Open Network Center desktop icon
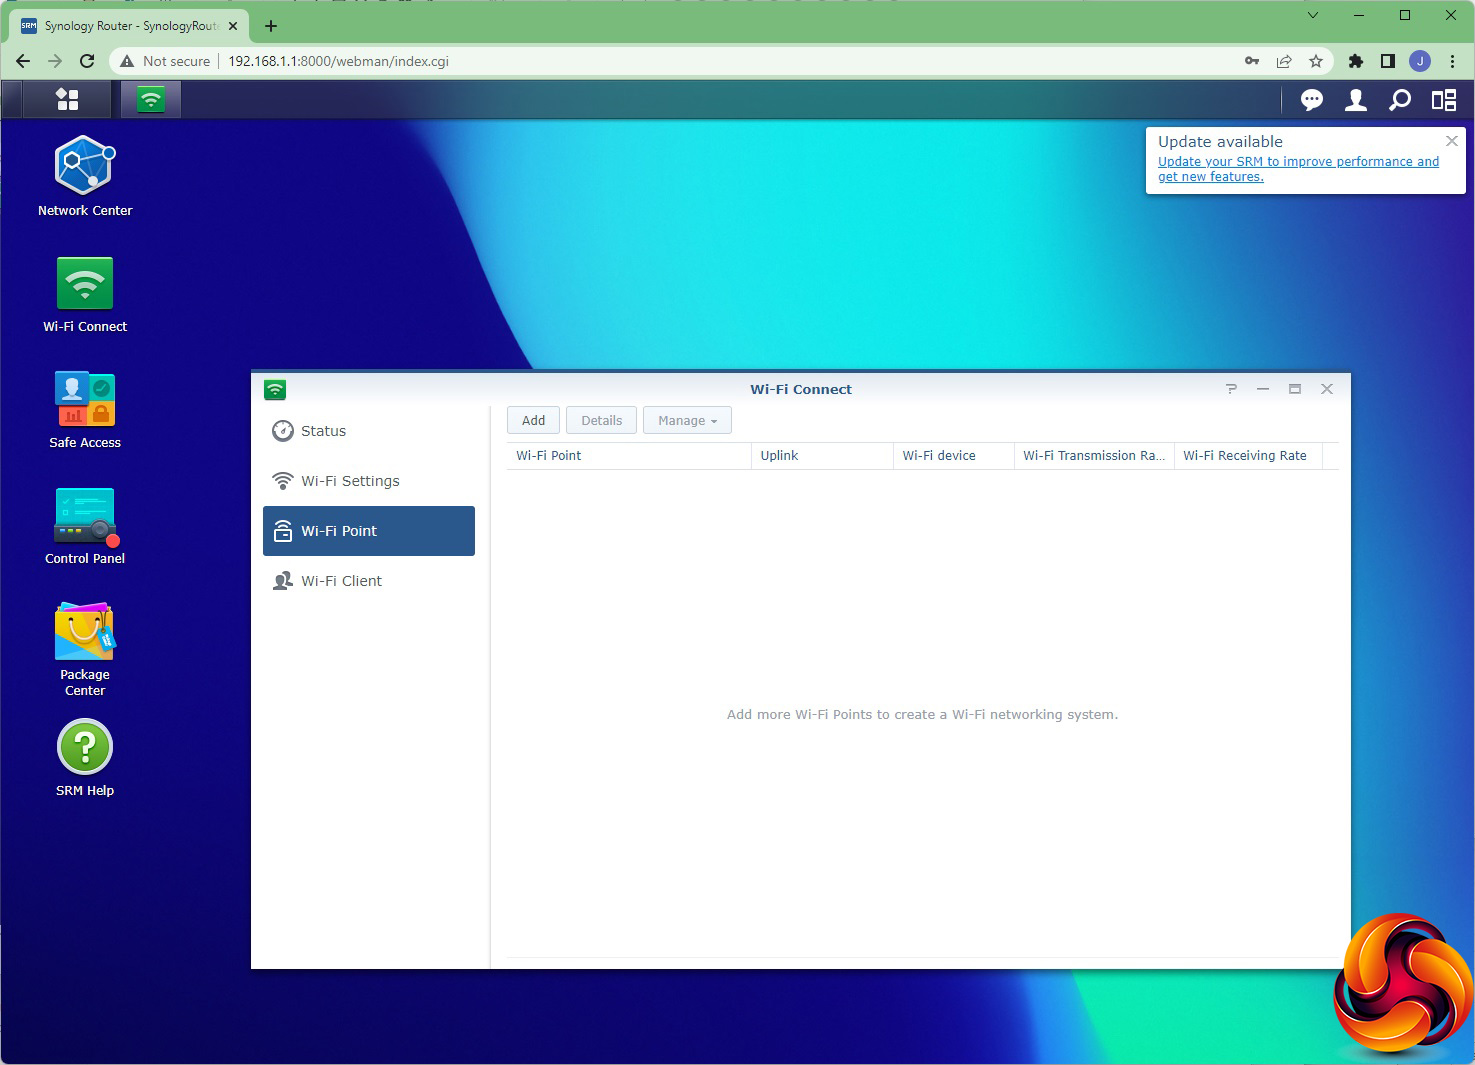This screenshot has width=1475, height=1065. coord(85,176)
